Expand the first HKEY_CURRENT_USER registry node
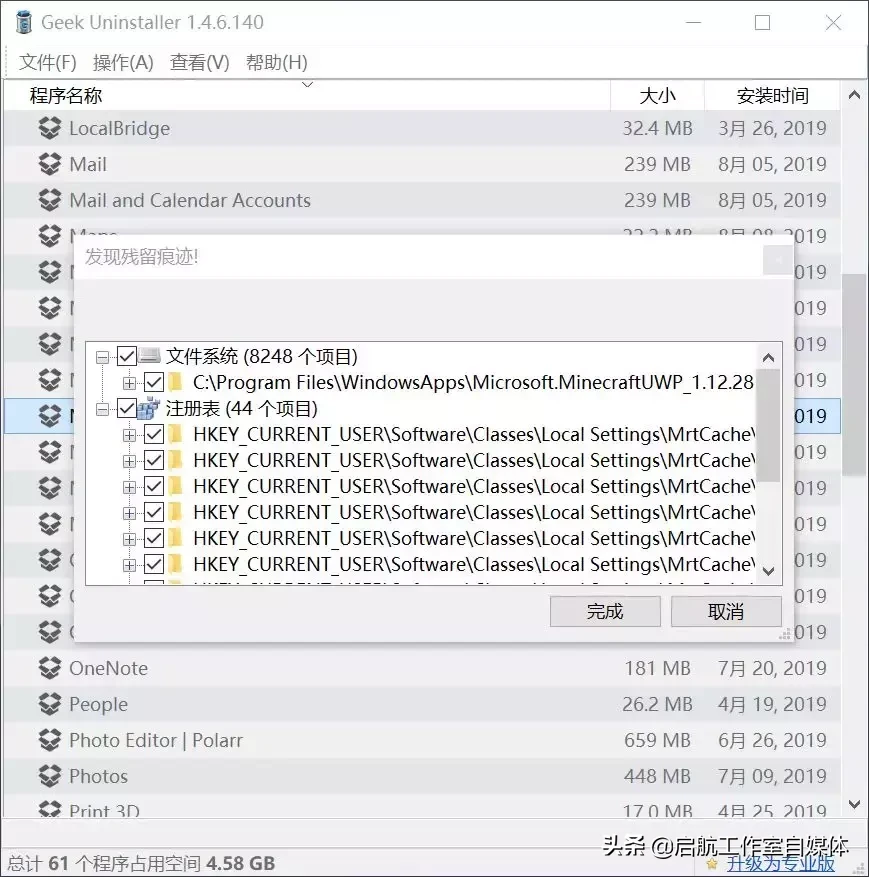 (x=129, y=435)
